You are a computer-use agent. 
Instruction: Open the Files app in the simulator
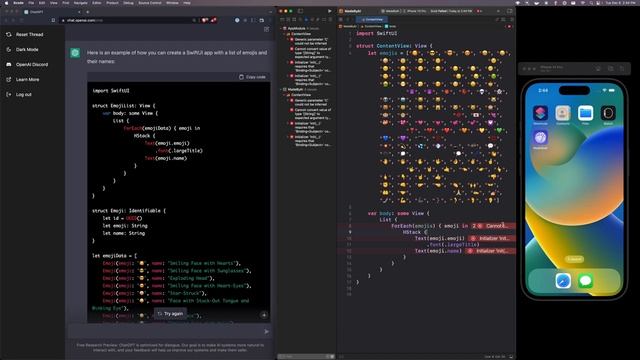[x=585, y=113]
